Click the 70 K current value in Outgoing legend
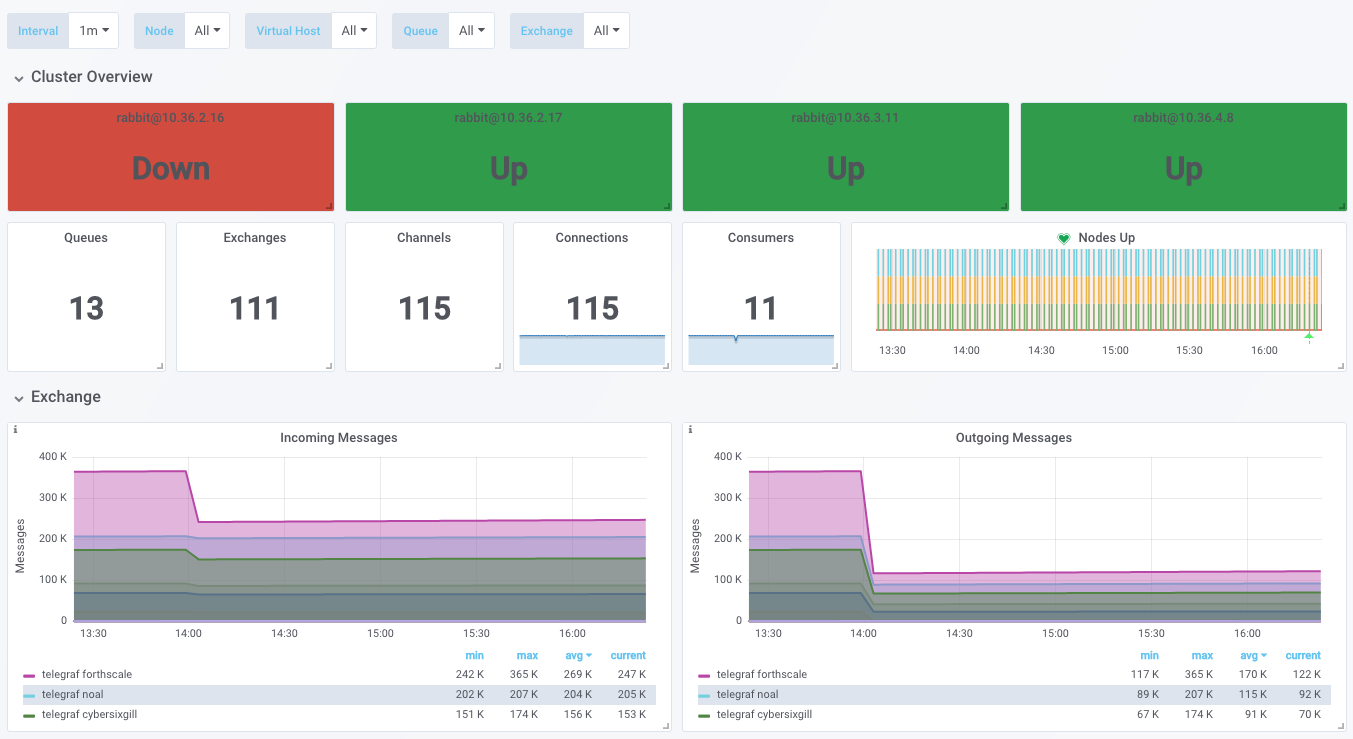 (x=1309, y=715)
